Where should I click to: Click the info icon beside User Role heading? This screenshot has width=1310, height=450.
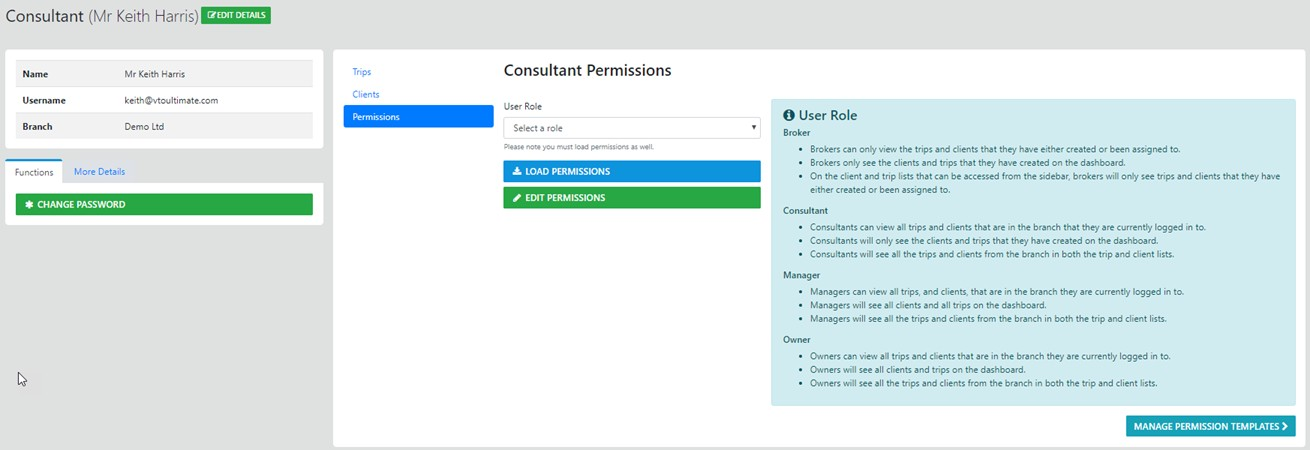point(789,115)
